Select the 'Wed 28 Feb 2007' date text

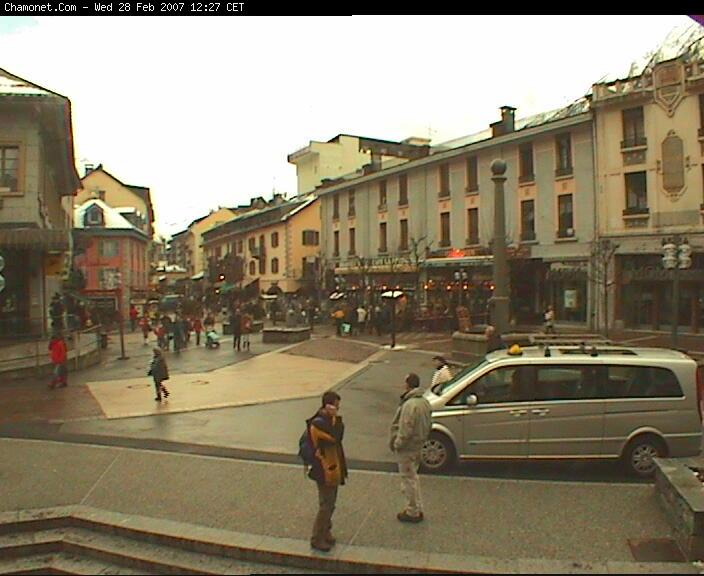(140, 7)
